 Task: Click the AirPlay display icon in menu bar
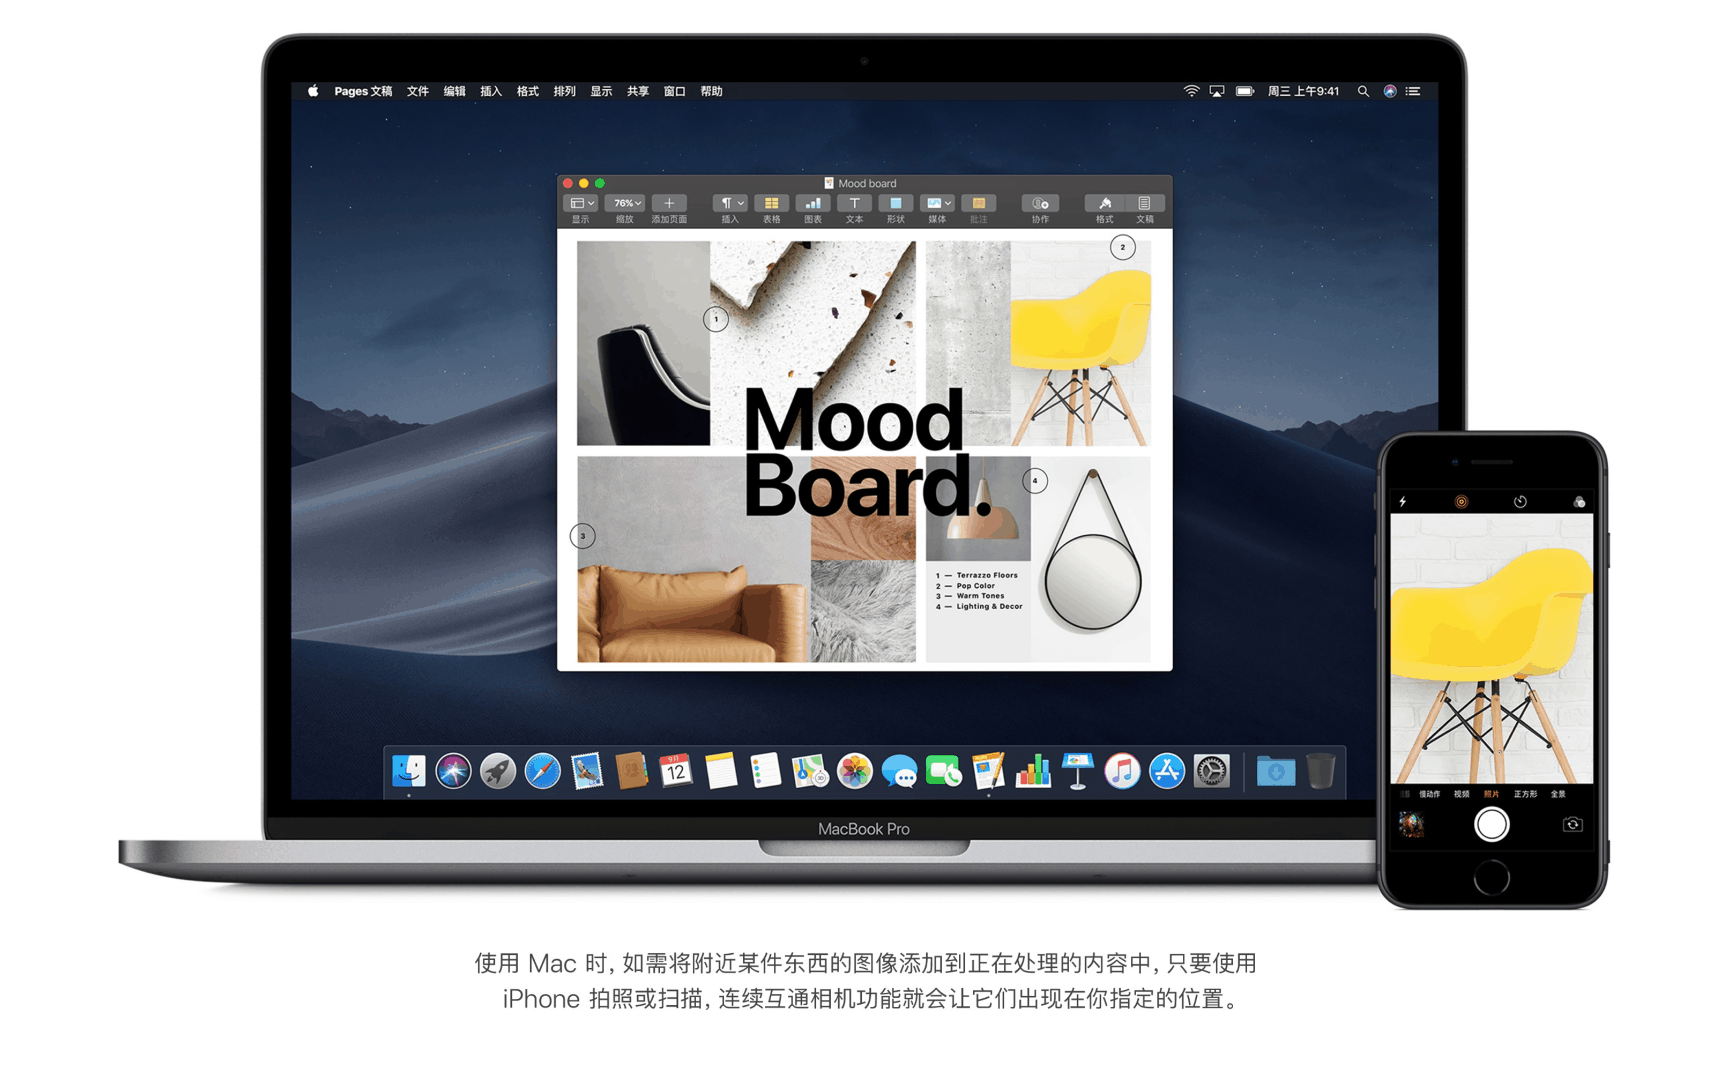[x=1217, y=91]
